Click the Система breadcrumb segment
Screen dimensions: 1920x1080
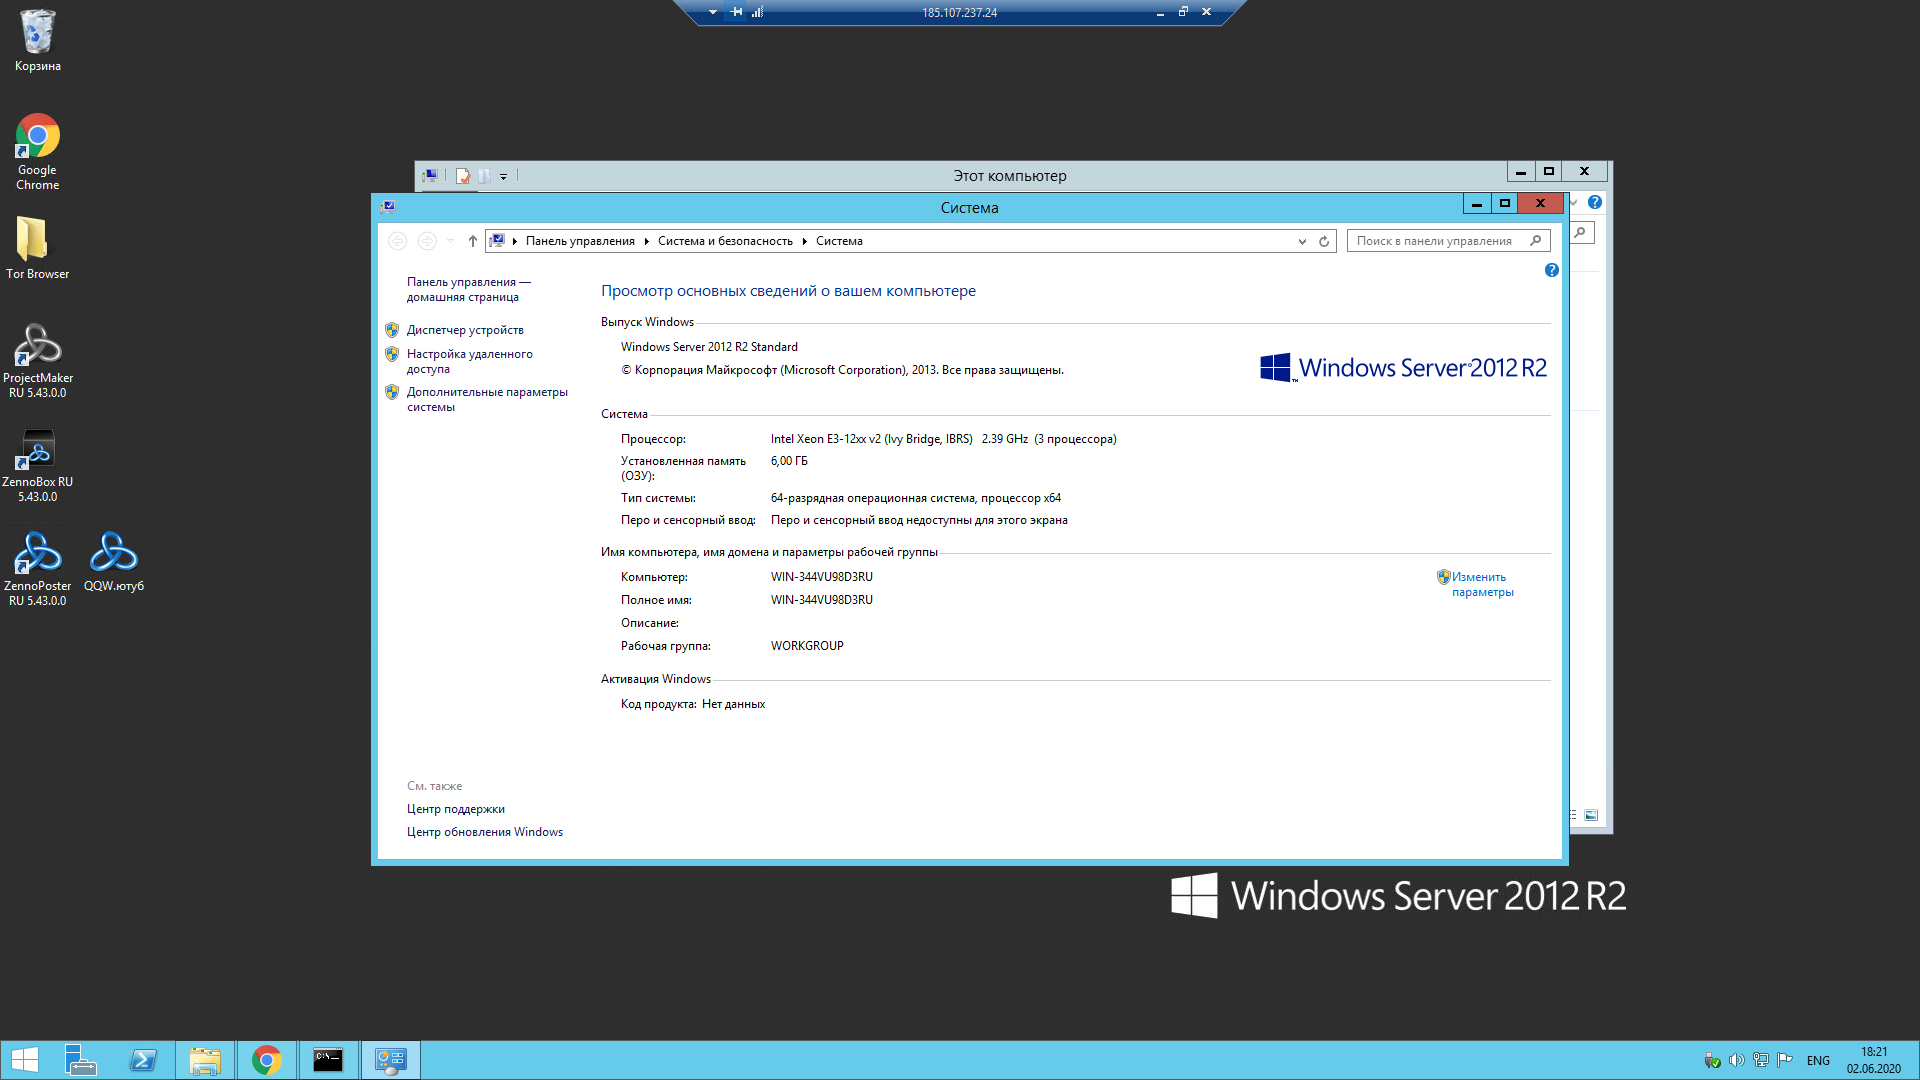coord(839,241)
